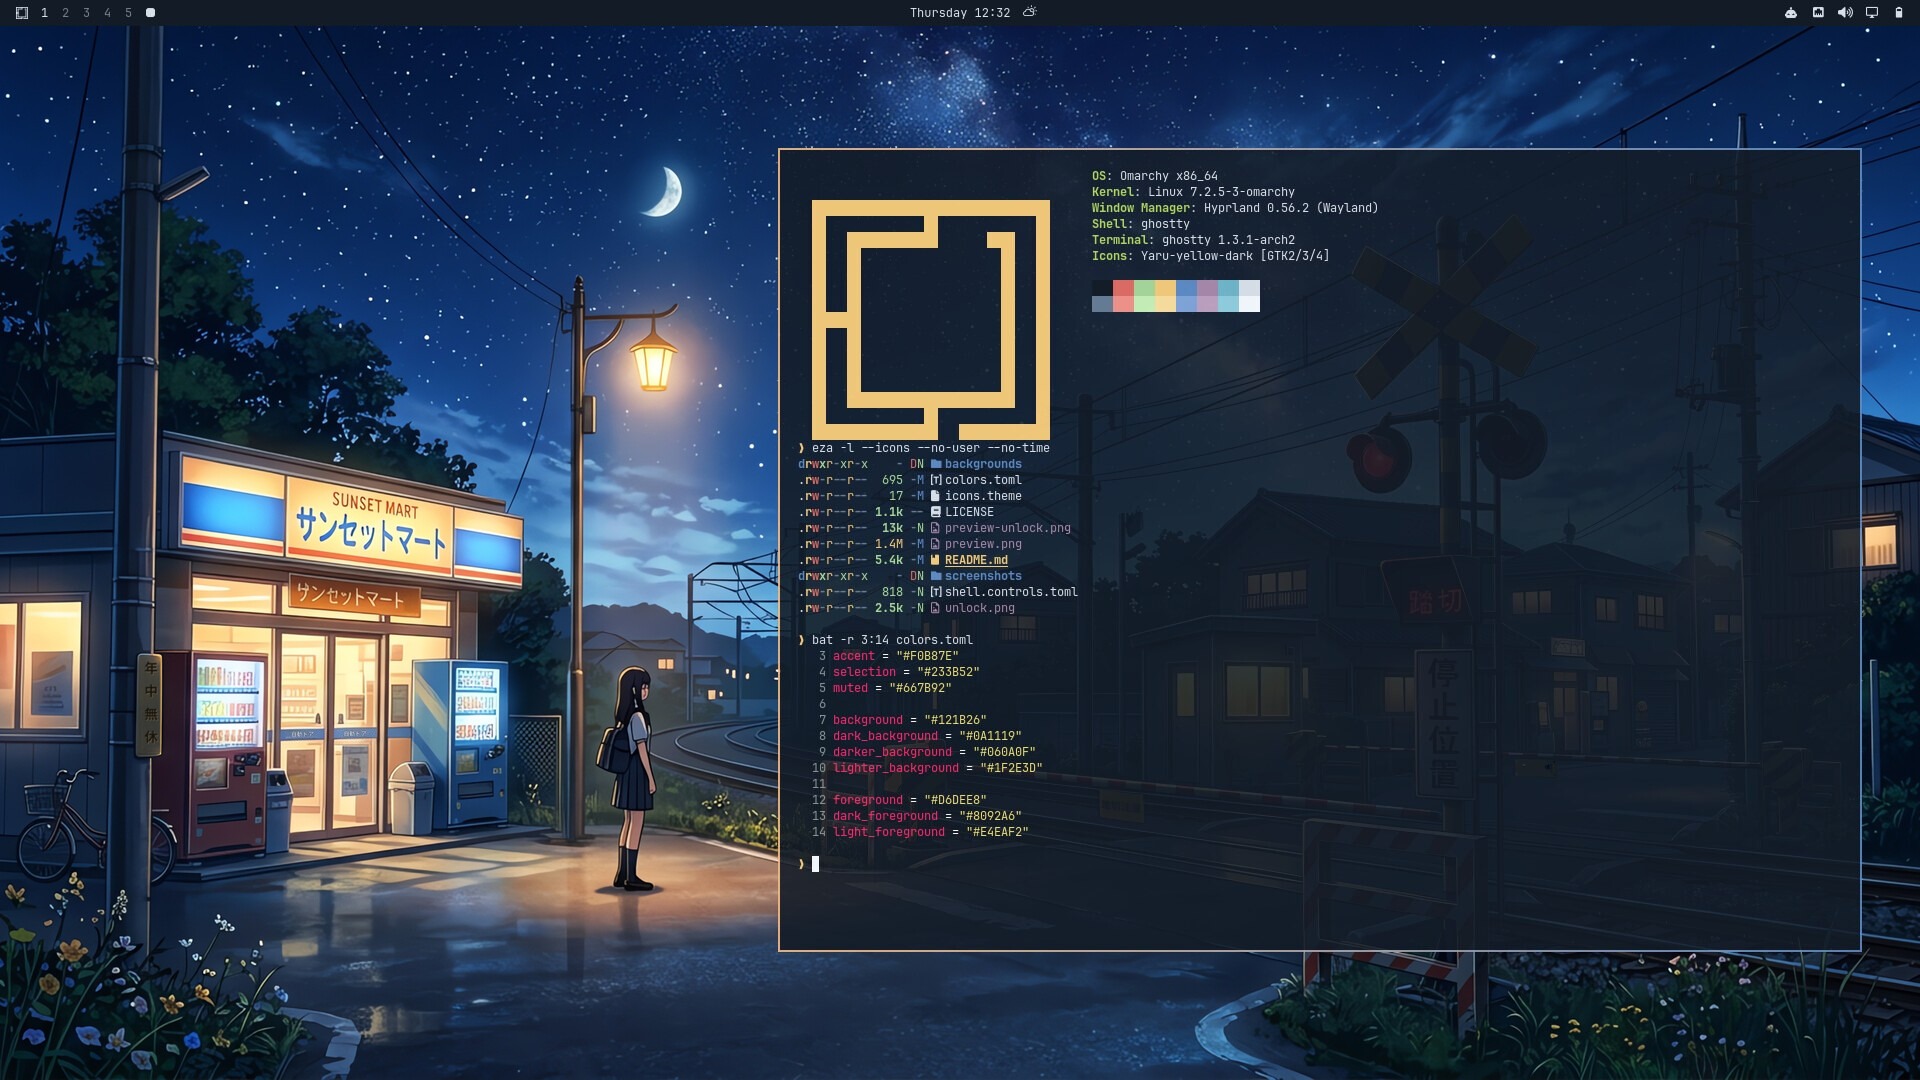Click the Icons: Yaru-yellow-dark line
Image resolution: width=1920 pixels, height=1080 pixels.
(1211, 256)
